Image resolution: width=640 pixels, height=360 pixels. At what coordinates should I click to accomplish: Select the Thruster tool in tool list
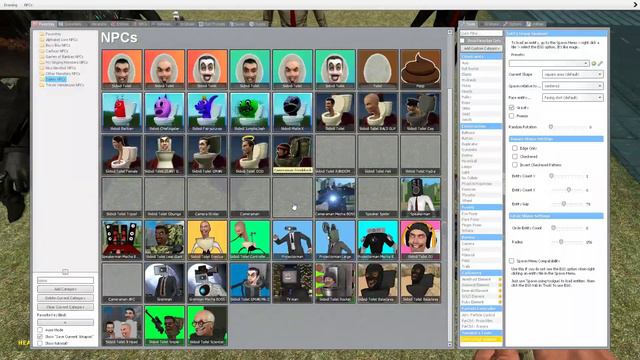469,195
